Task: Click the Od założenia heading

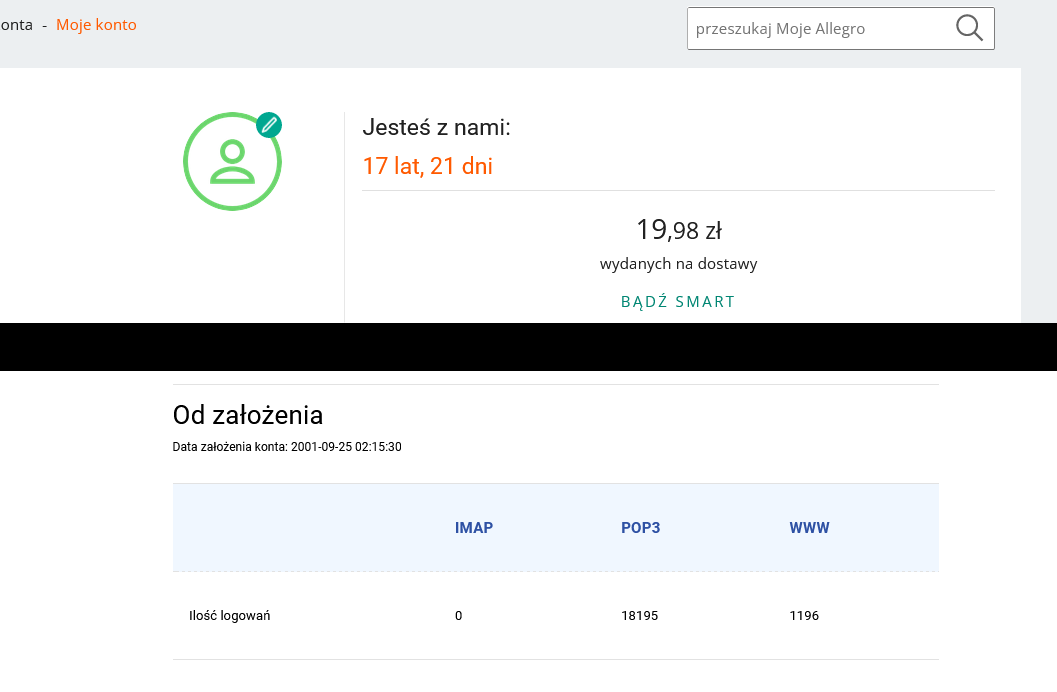Action: [x=248, y=415]
